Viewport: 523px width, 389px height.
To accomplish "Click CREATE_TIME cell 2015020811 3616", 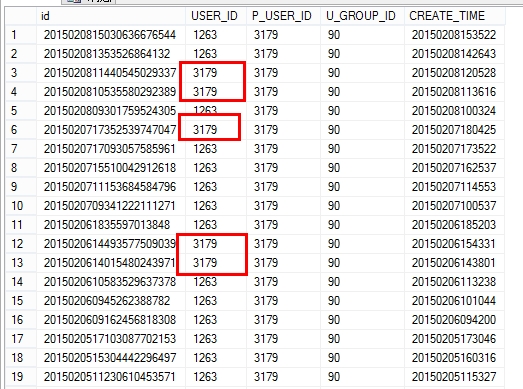I will click(x=454, y=92).
